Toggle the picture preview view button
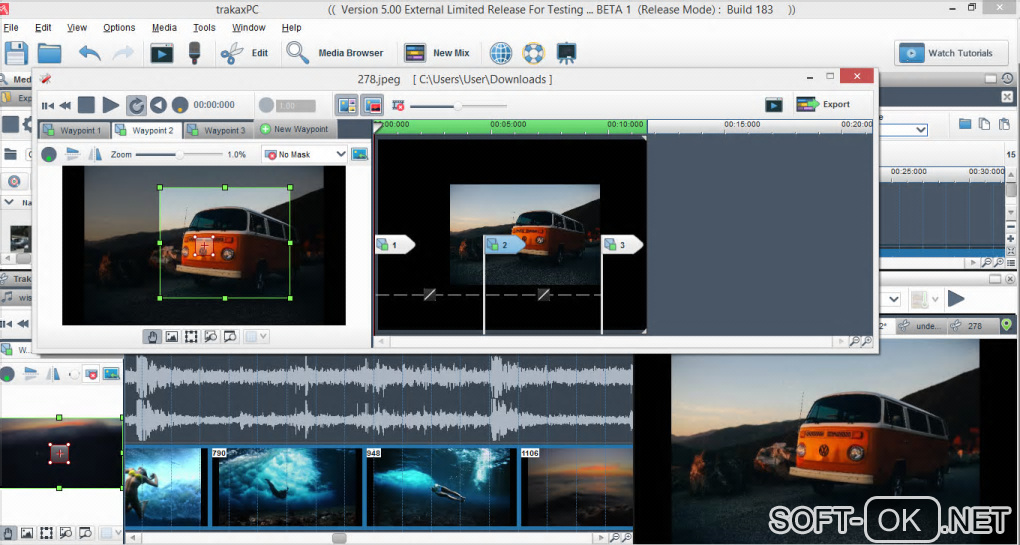 [x=372, y=105]
